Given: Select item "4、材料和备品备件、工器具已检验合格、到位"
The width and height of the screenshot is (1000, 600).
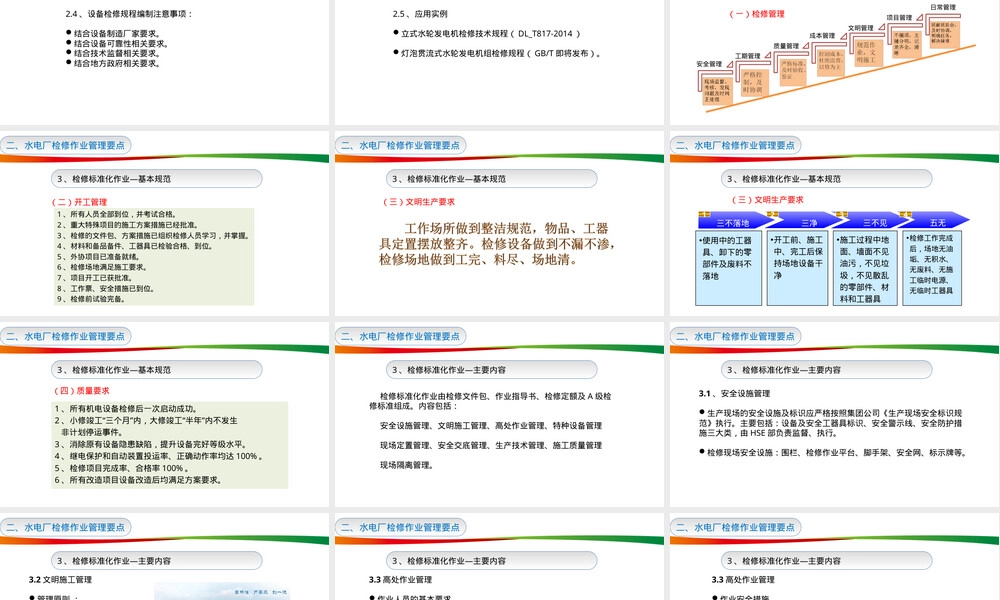Looking at the screenshot, I should click(x=135, y=246).
